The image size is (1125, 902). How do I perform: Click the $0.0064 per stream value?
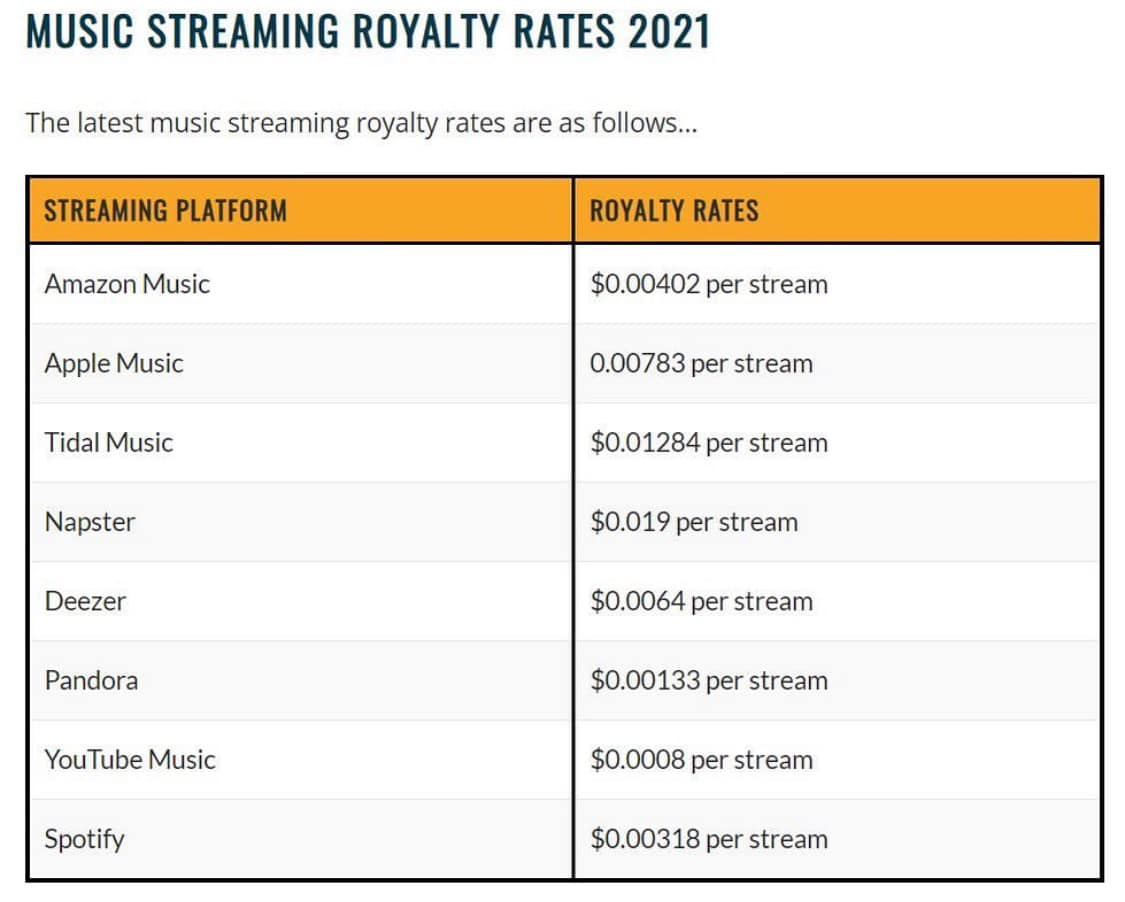(x=701, y=601)
